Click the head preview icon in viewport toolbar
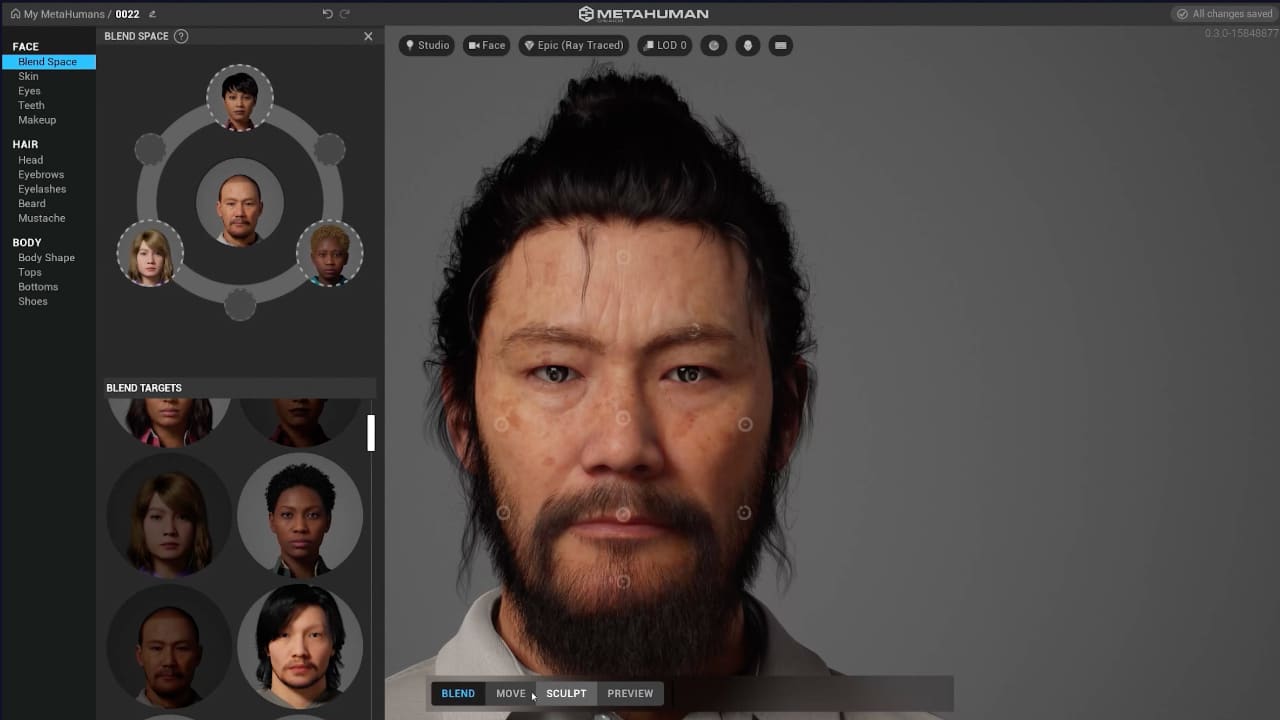The image size is (1280, 720). pos(747,45)
